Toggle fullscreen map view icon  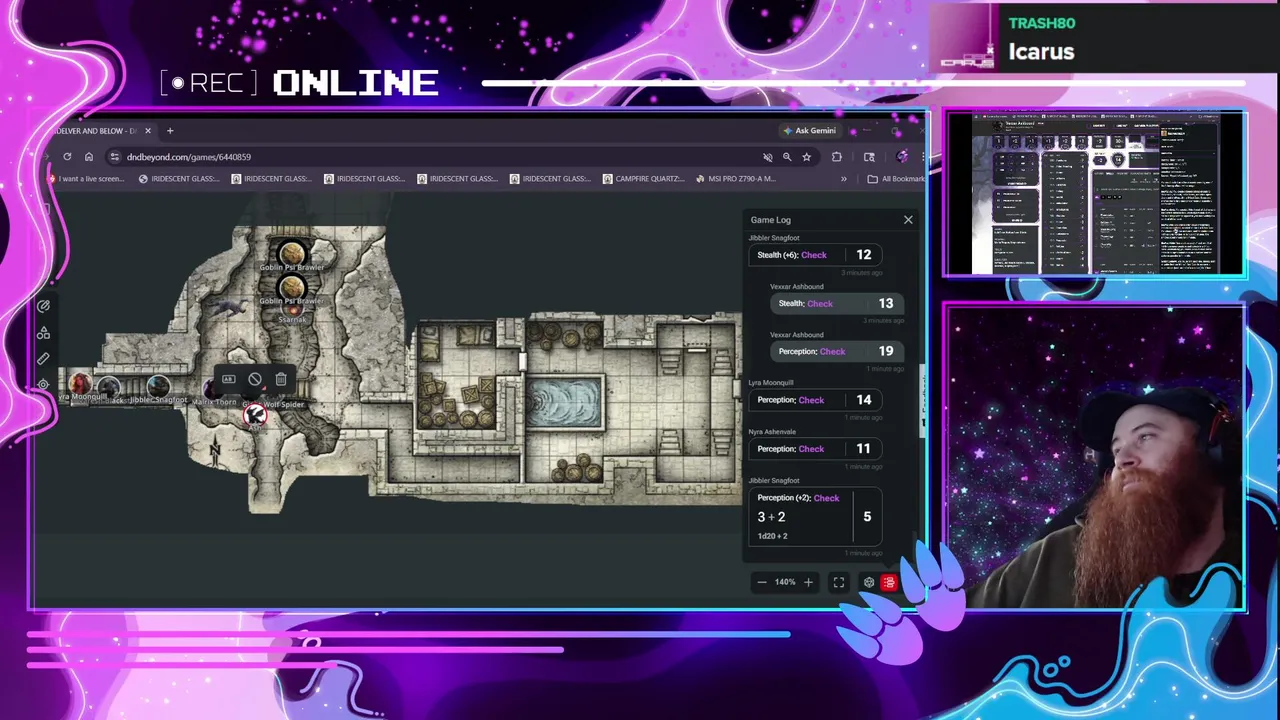tap(839, 582)
